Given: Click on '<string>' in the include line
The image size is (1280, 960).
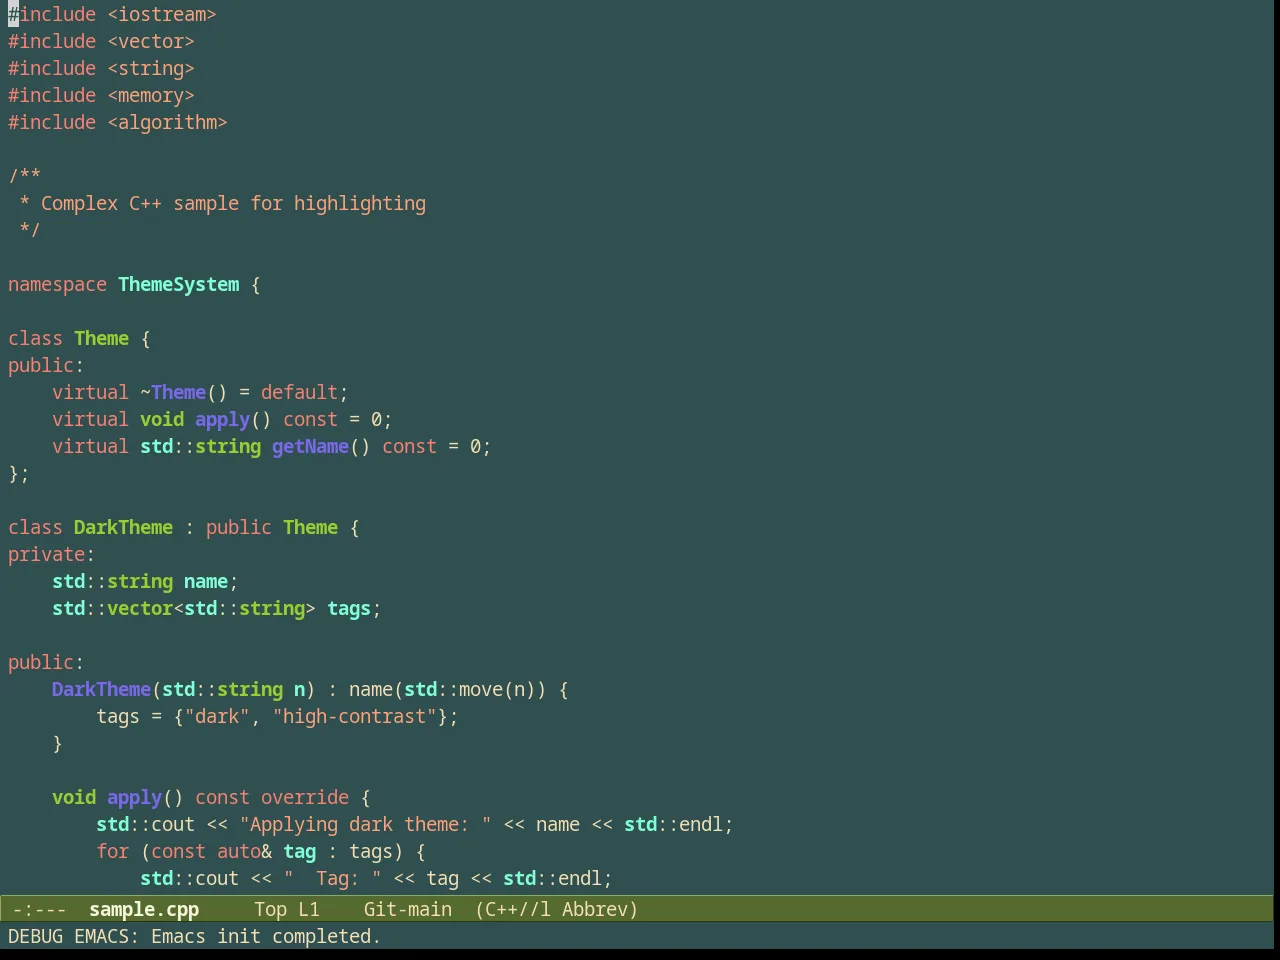Looking at the screenshot, I should (151, 68).
